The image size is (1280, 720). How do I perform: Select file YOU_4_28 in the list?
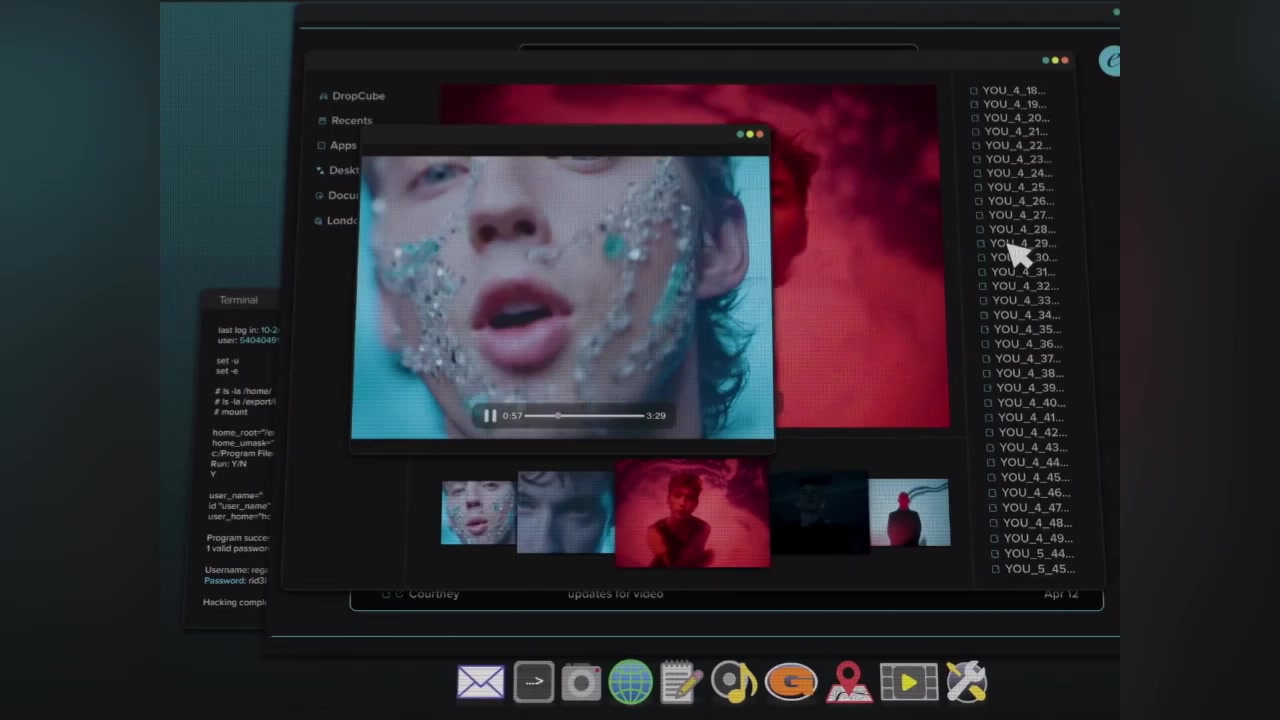[x=1022, y=229]
